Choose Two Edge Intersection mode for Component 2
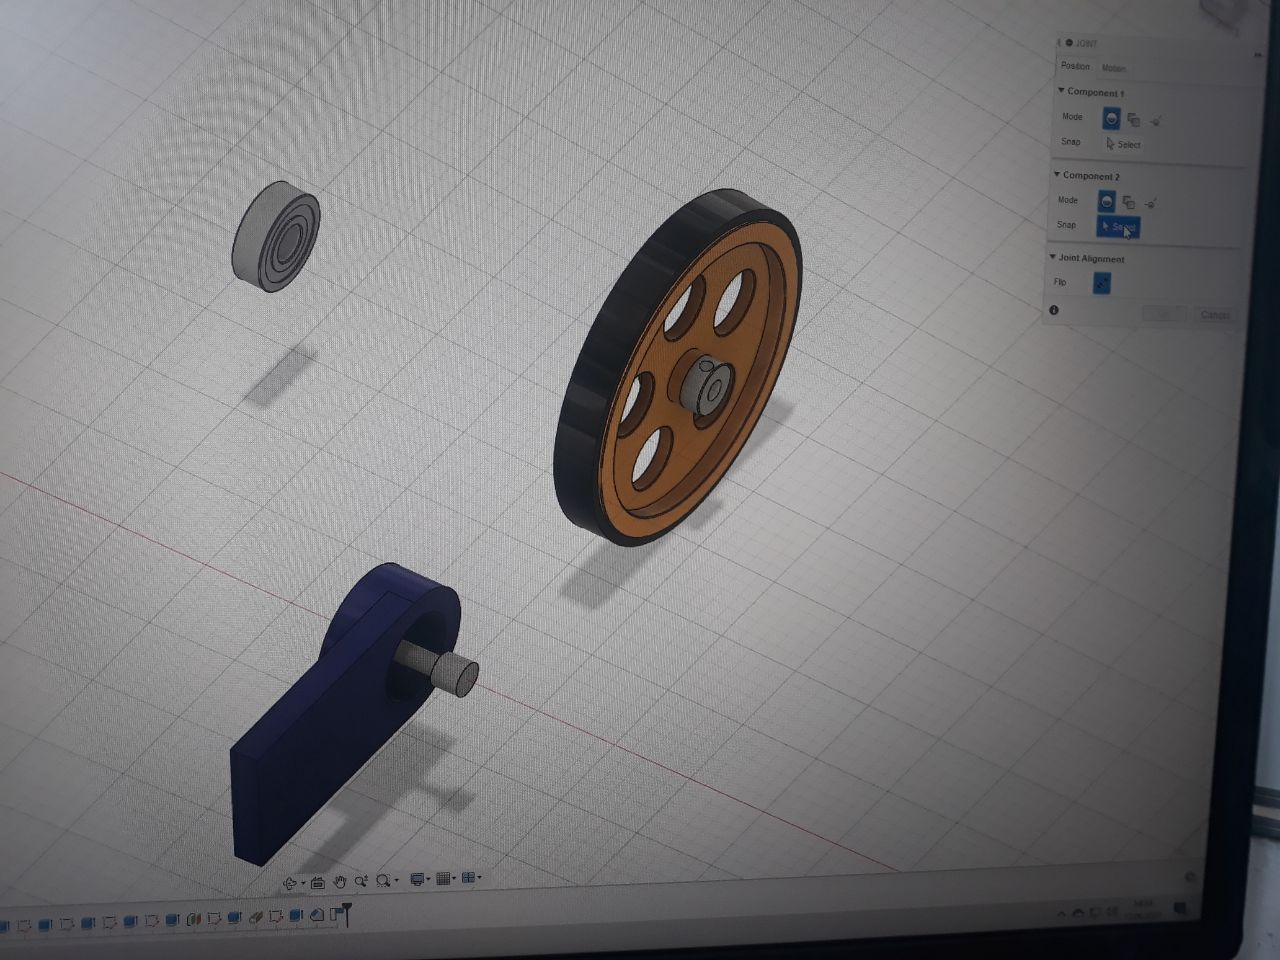The width and height of the screenshot is (1280, 960). [1151, 202]
